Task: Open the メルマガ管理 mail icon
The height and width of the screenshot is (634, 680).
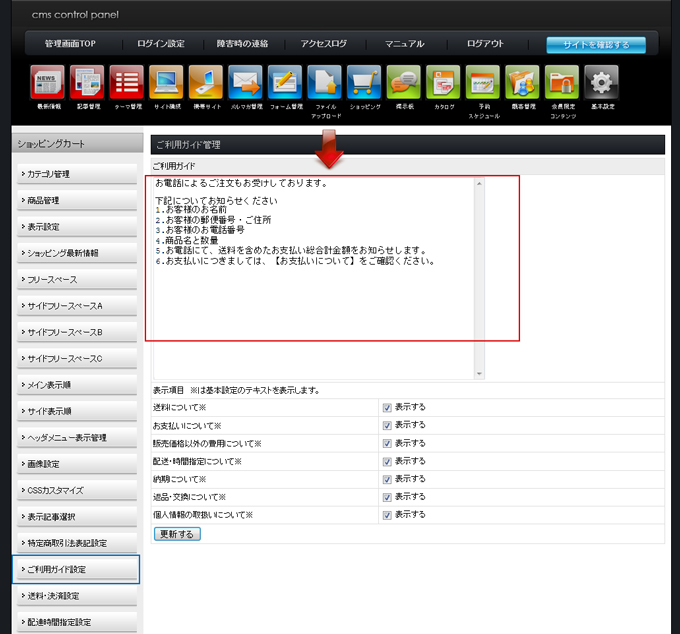Action: coord(245,83)
